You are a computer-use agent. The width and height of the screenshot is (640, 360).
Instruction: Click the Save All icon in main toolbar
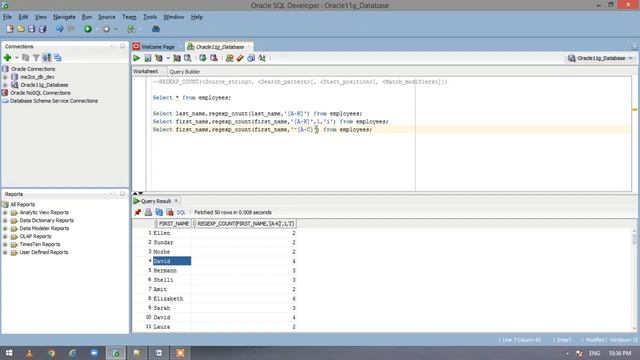point(42,29)
